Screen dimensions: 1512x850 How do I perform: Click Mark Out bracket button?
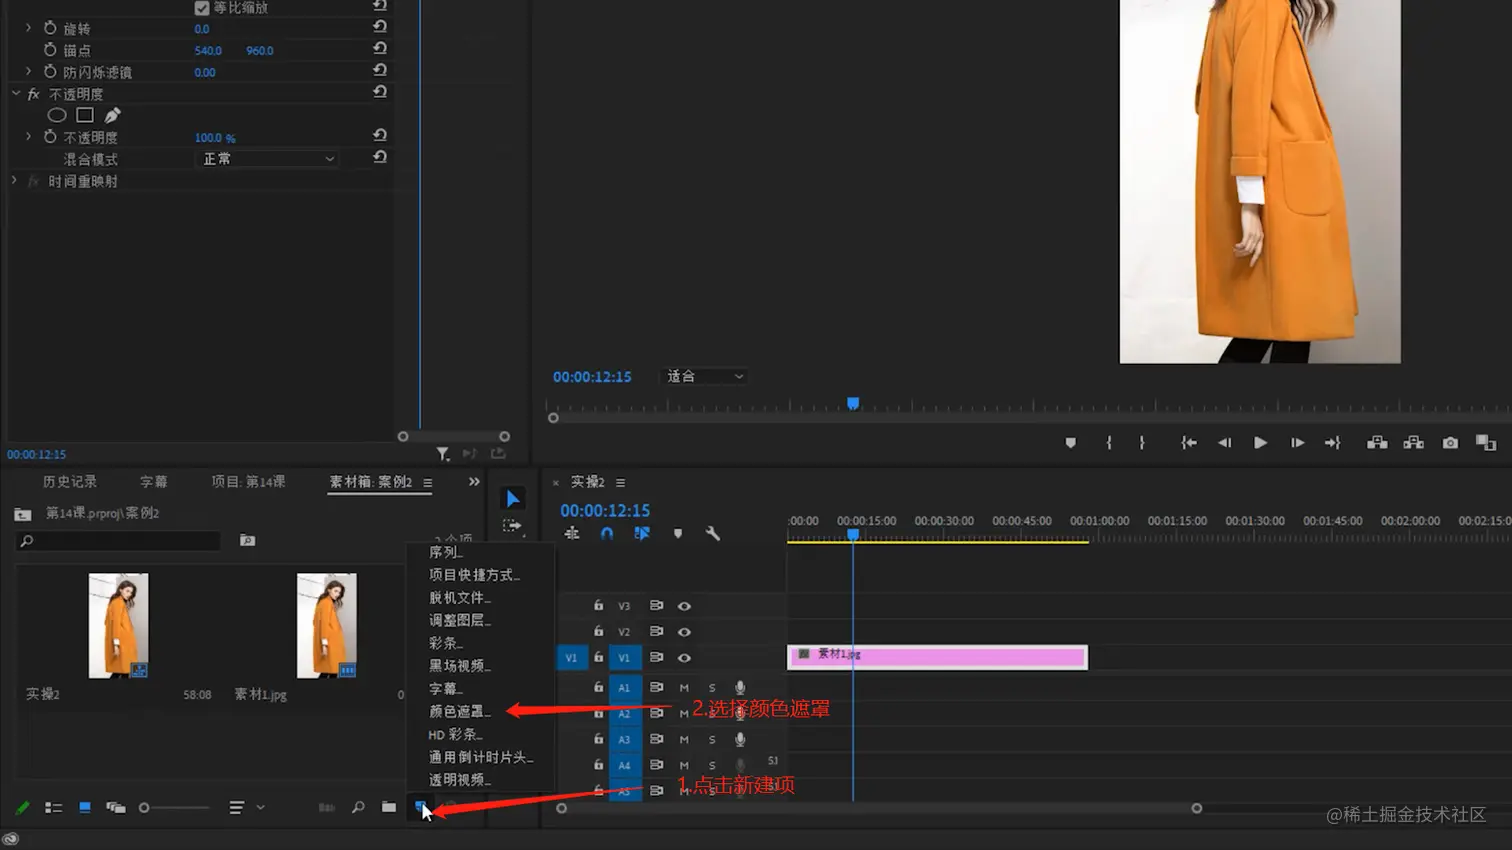(1142, 443)
